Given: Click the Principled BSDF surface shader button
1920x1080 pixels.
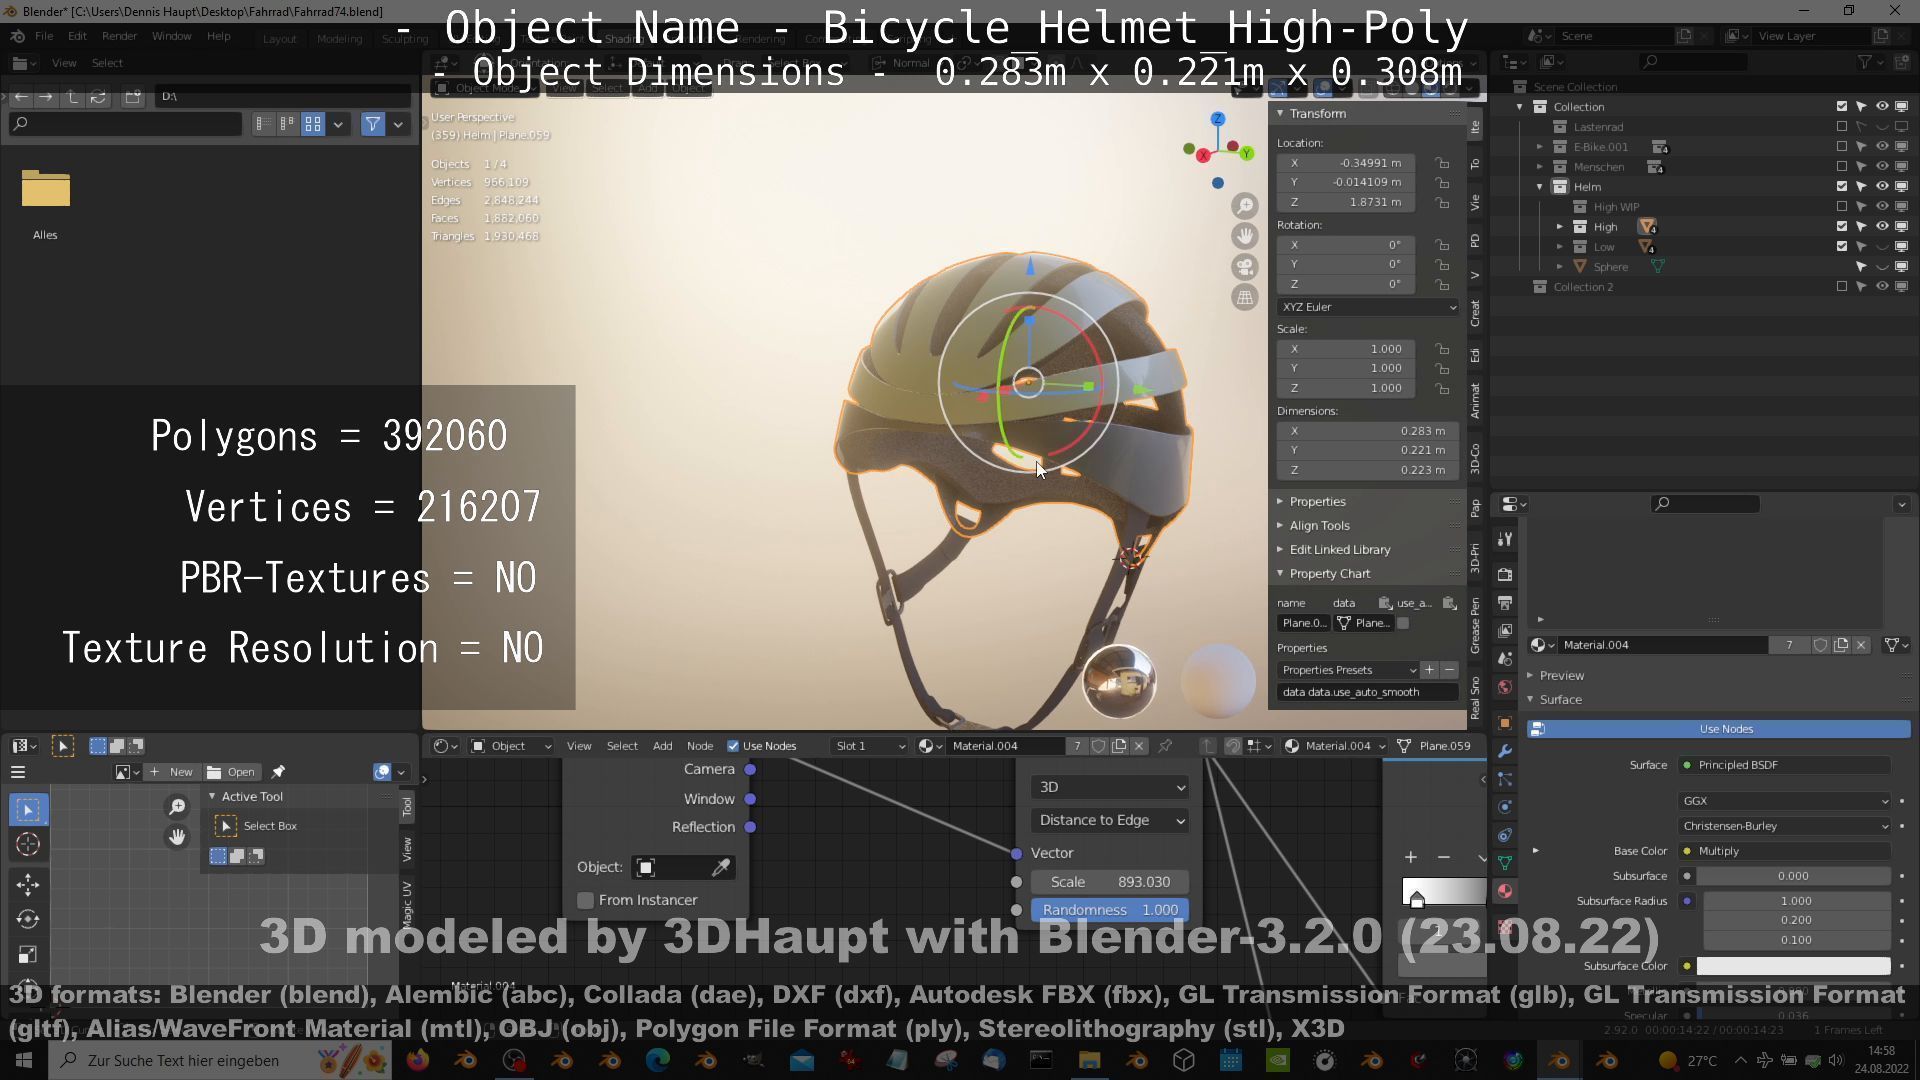Looking at the screenshot, I should point(1785,765).
